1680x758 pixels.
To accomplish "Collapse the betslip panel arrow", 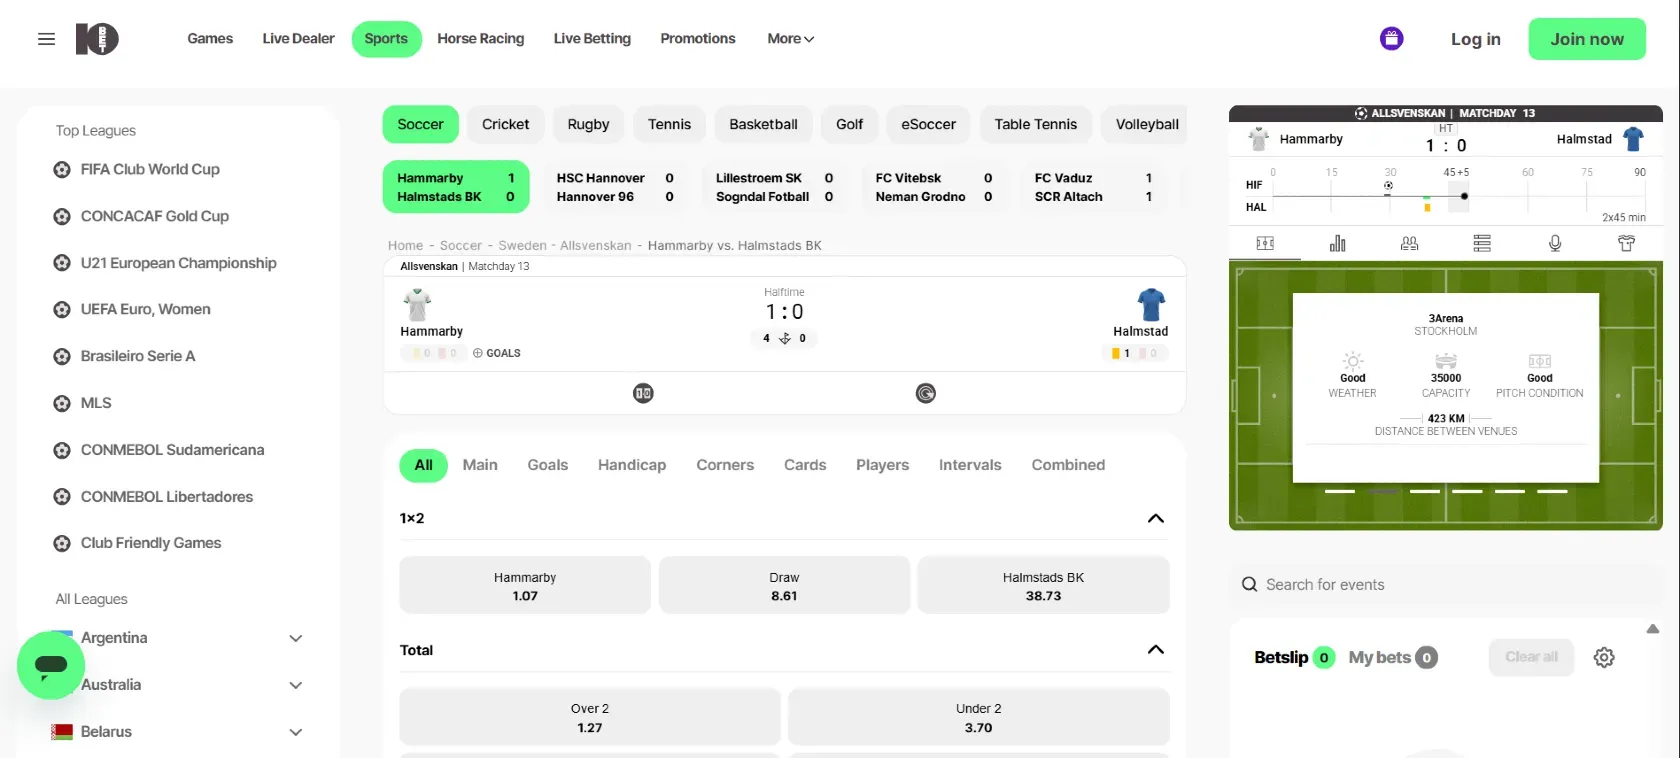I will click(1653, 629).
